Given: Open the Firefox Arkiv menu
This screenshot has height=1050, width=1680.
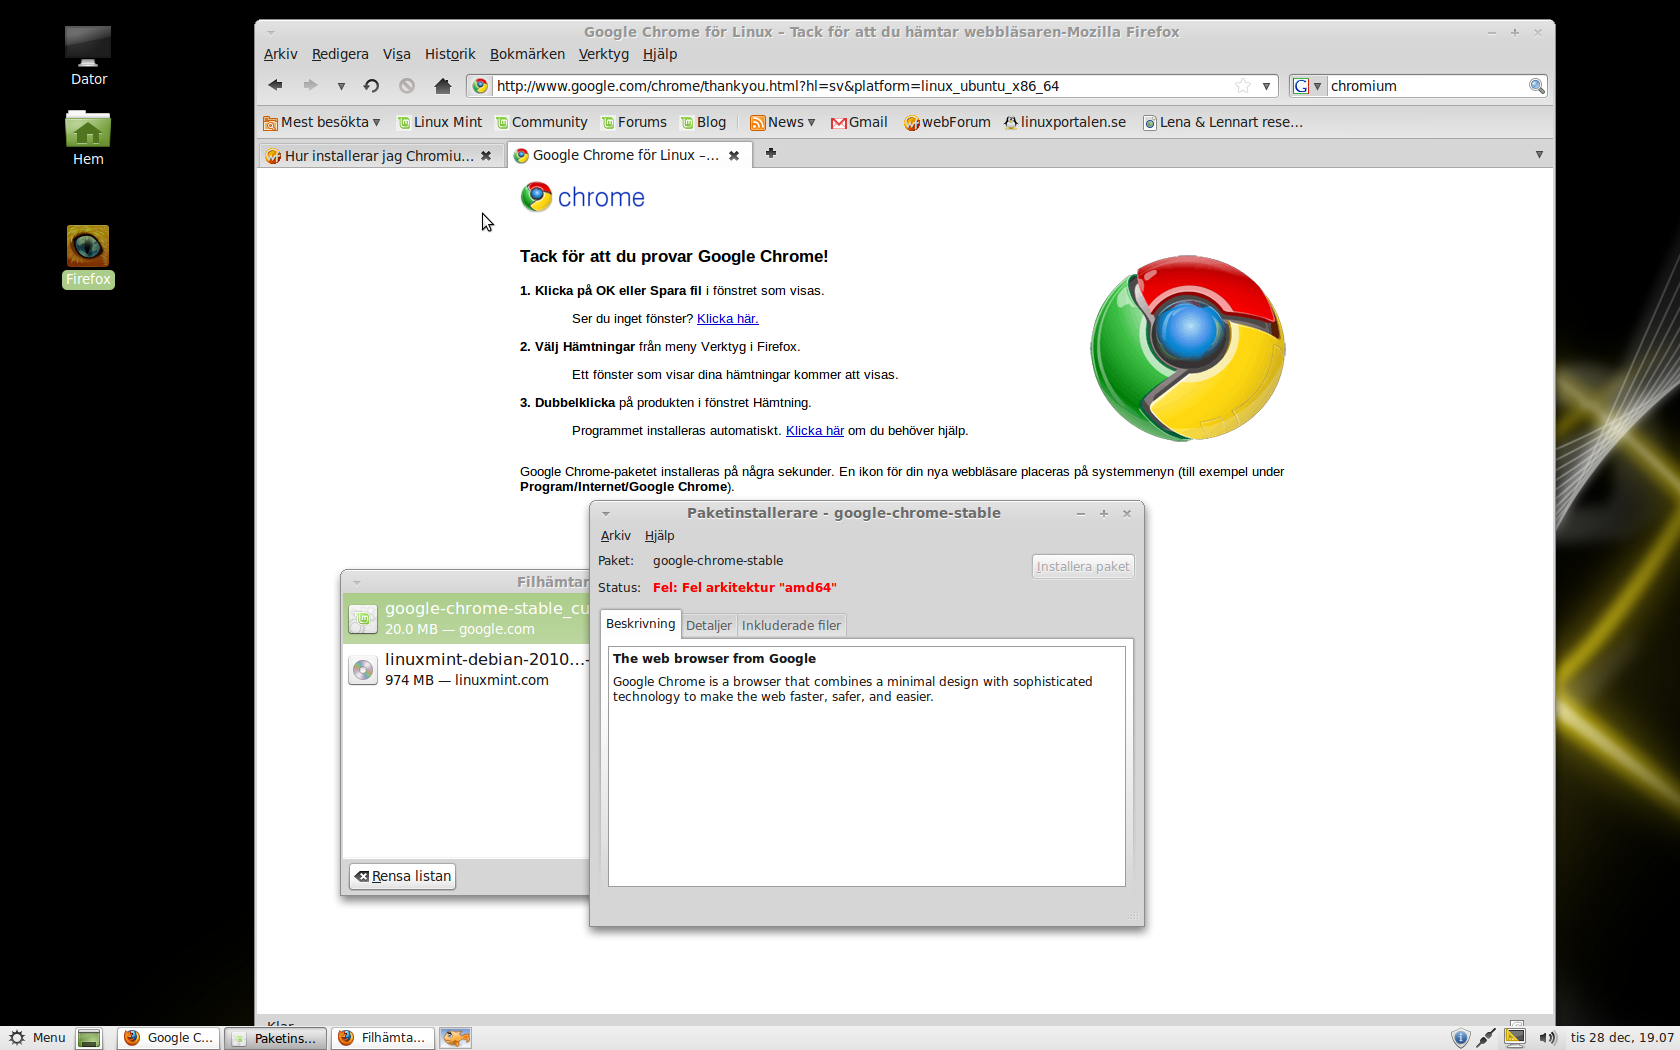Looking at the screenshot, I should [280, 54].
